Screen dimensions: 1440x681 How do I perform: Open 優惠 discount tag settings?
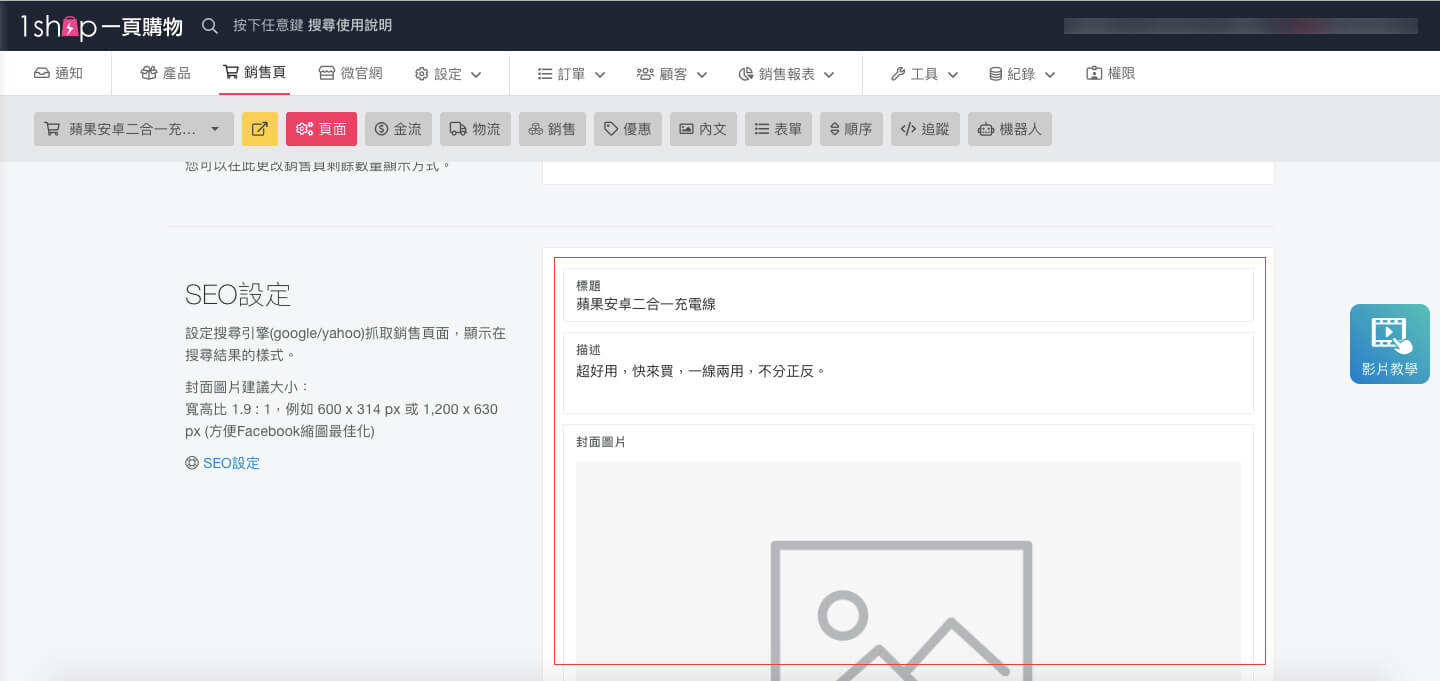(628, 129)
